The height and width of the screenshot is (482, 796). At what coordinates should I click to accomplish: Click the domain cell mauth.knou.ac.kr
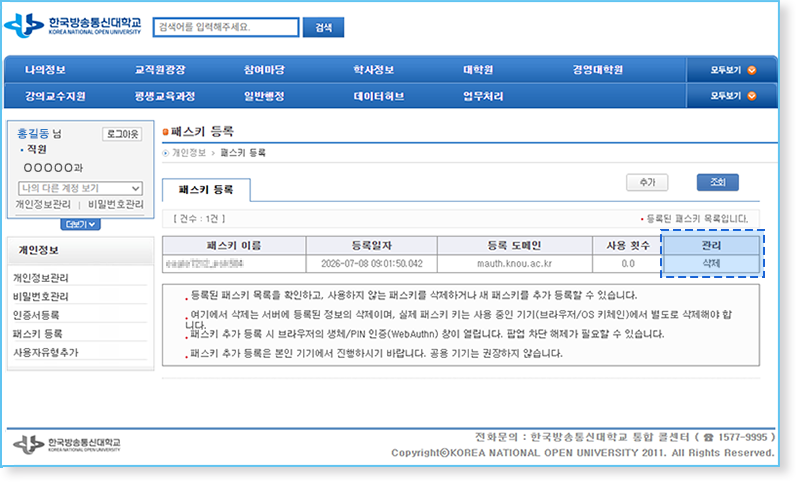tap(515, 264)
